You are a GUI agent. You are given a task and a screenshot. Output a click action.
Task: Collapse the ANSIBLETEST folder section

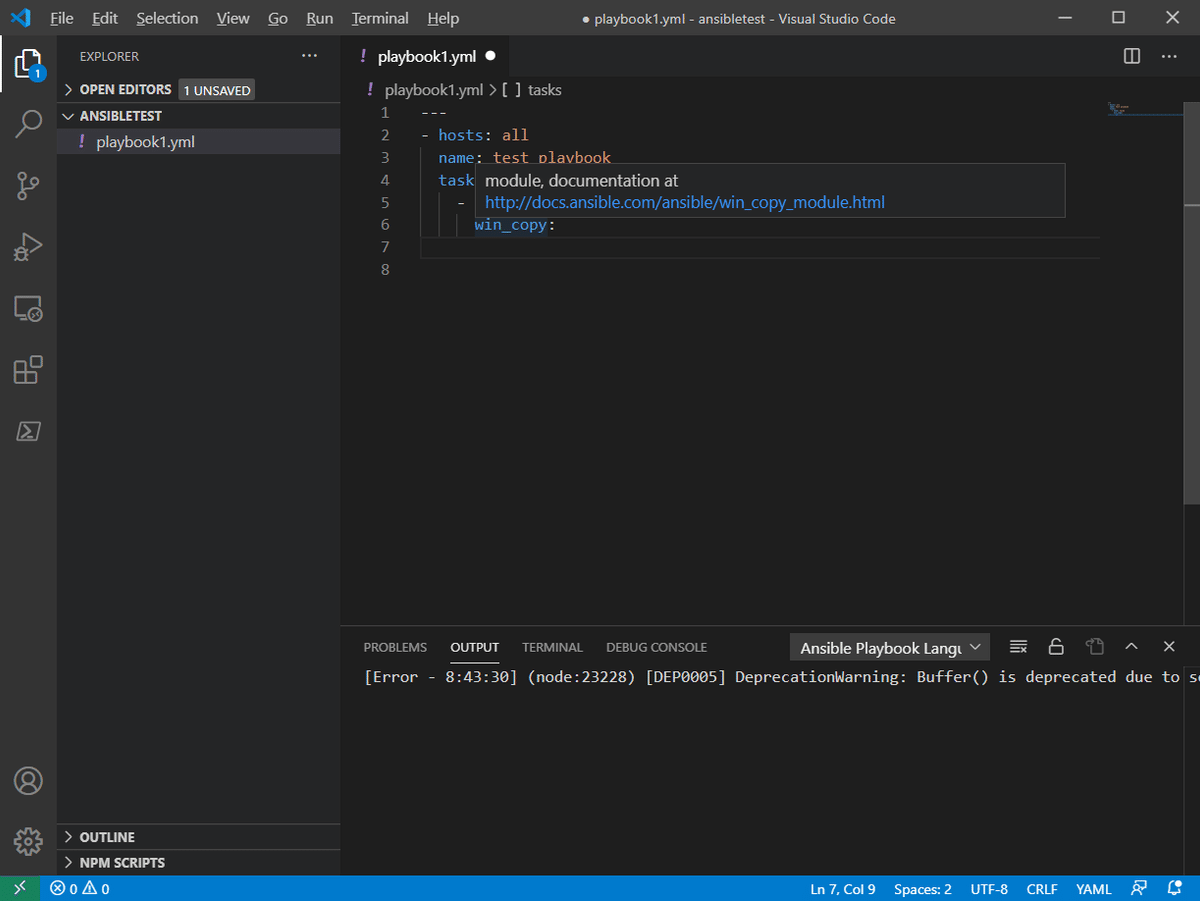120,116
